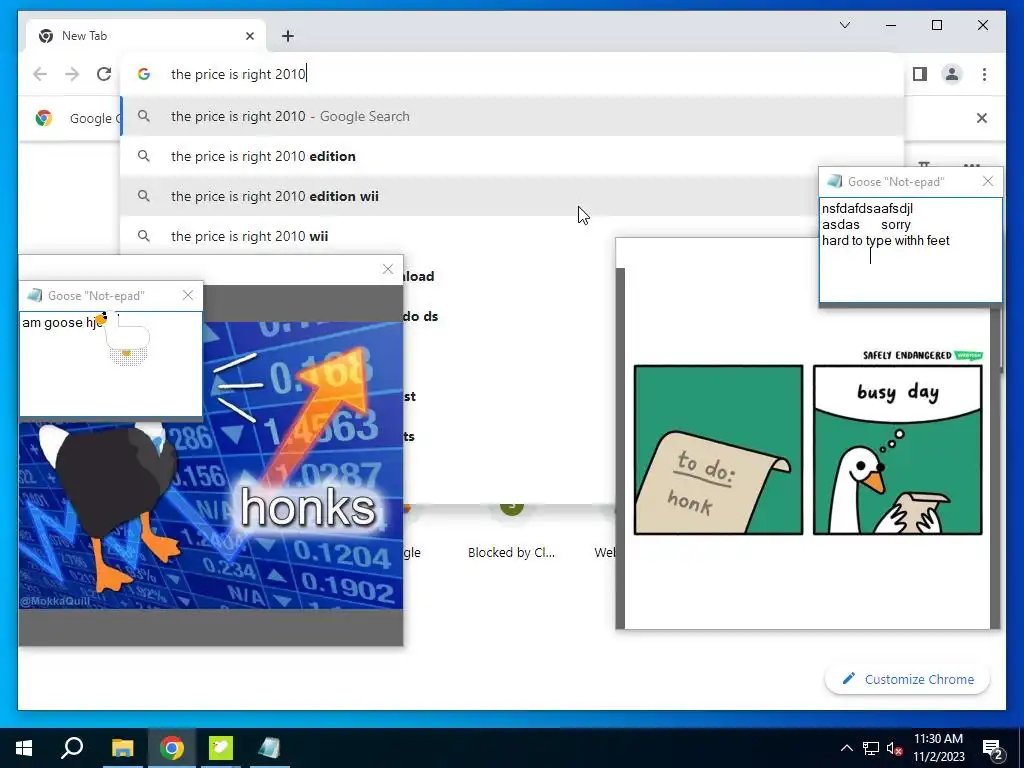Select the New Tab tab
Viewport: 1024px width, 768px height.
pyautogui.click(x=146, y=36)
